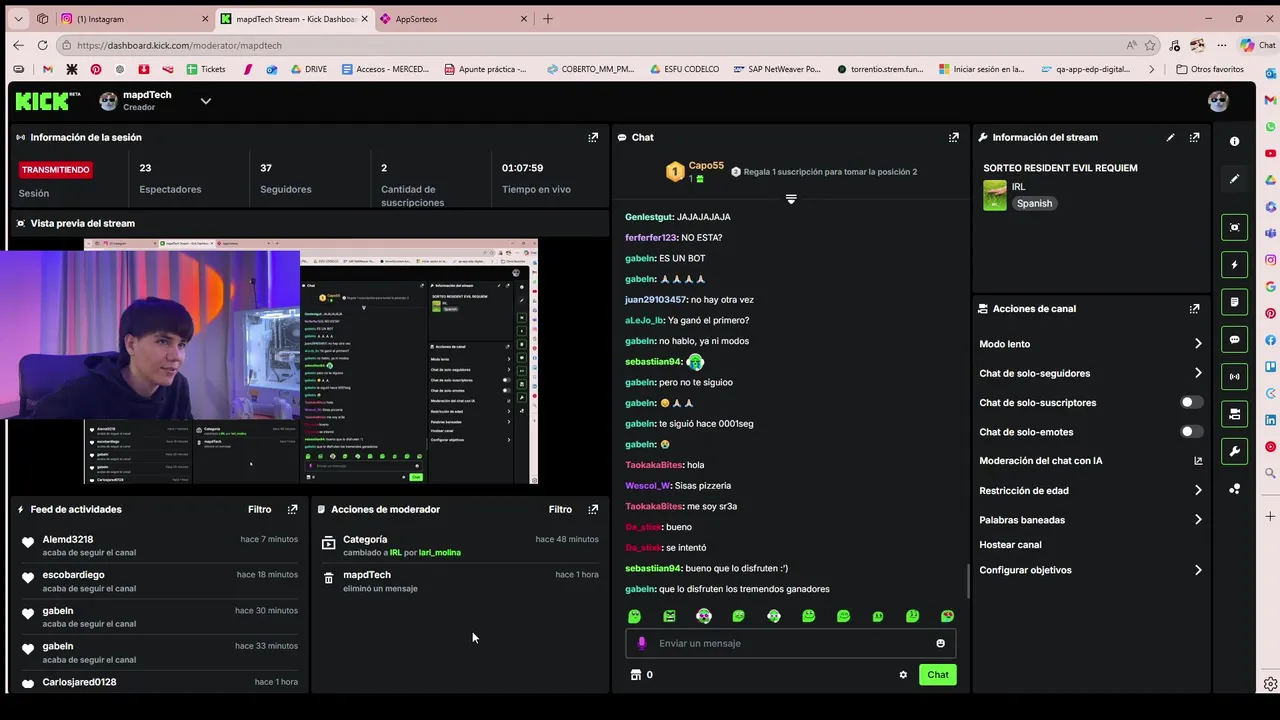Click the chat panel scrollbar

pyautogui.click(x=966, y=580)
